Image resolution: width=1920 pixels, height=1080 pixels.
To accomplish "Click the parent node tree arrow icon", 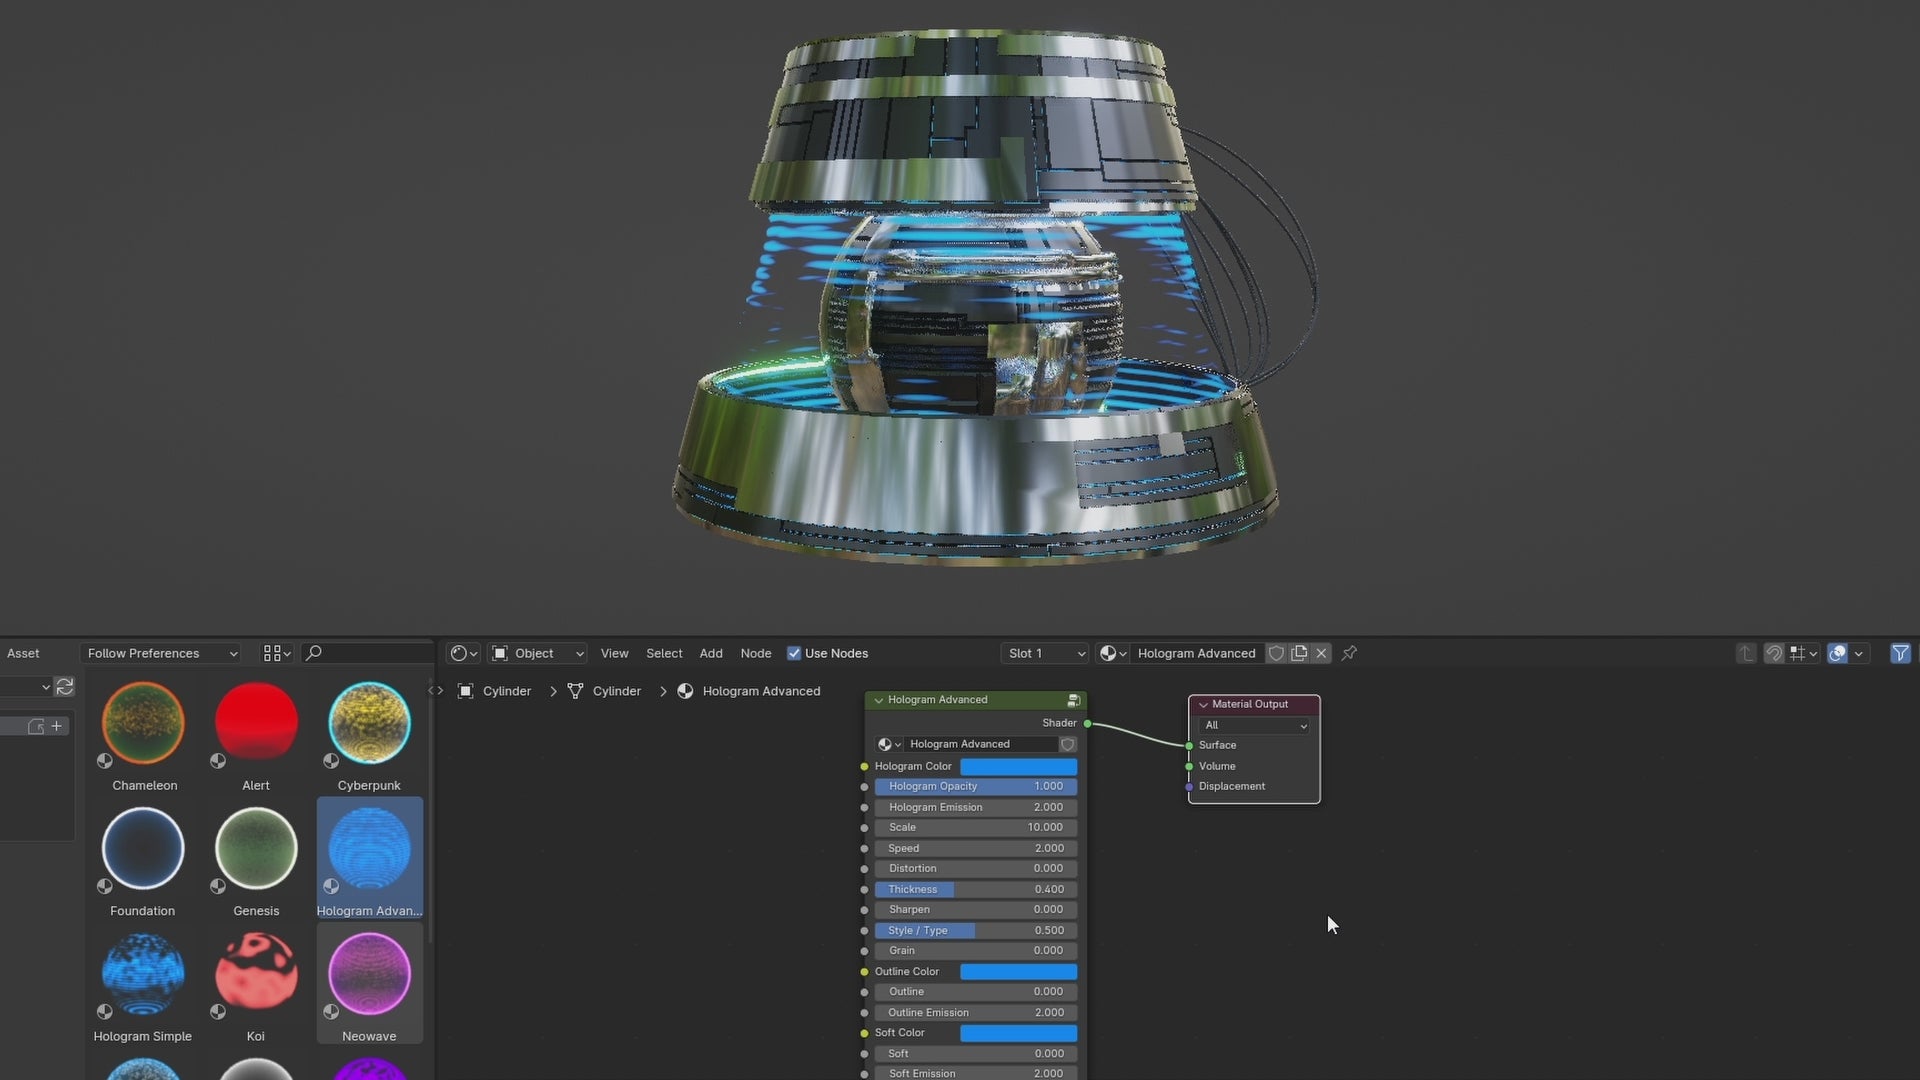I will pyautogui.click(x=1746, y=653).
